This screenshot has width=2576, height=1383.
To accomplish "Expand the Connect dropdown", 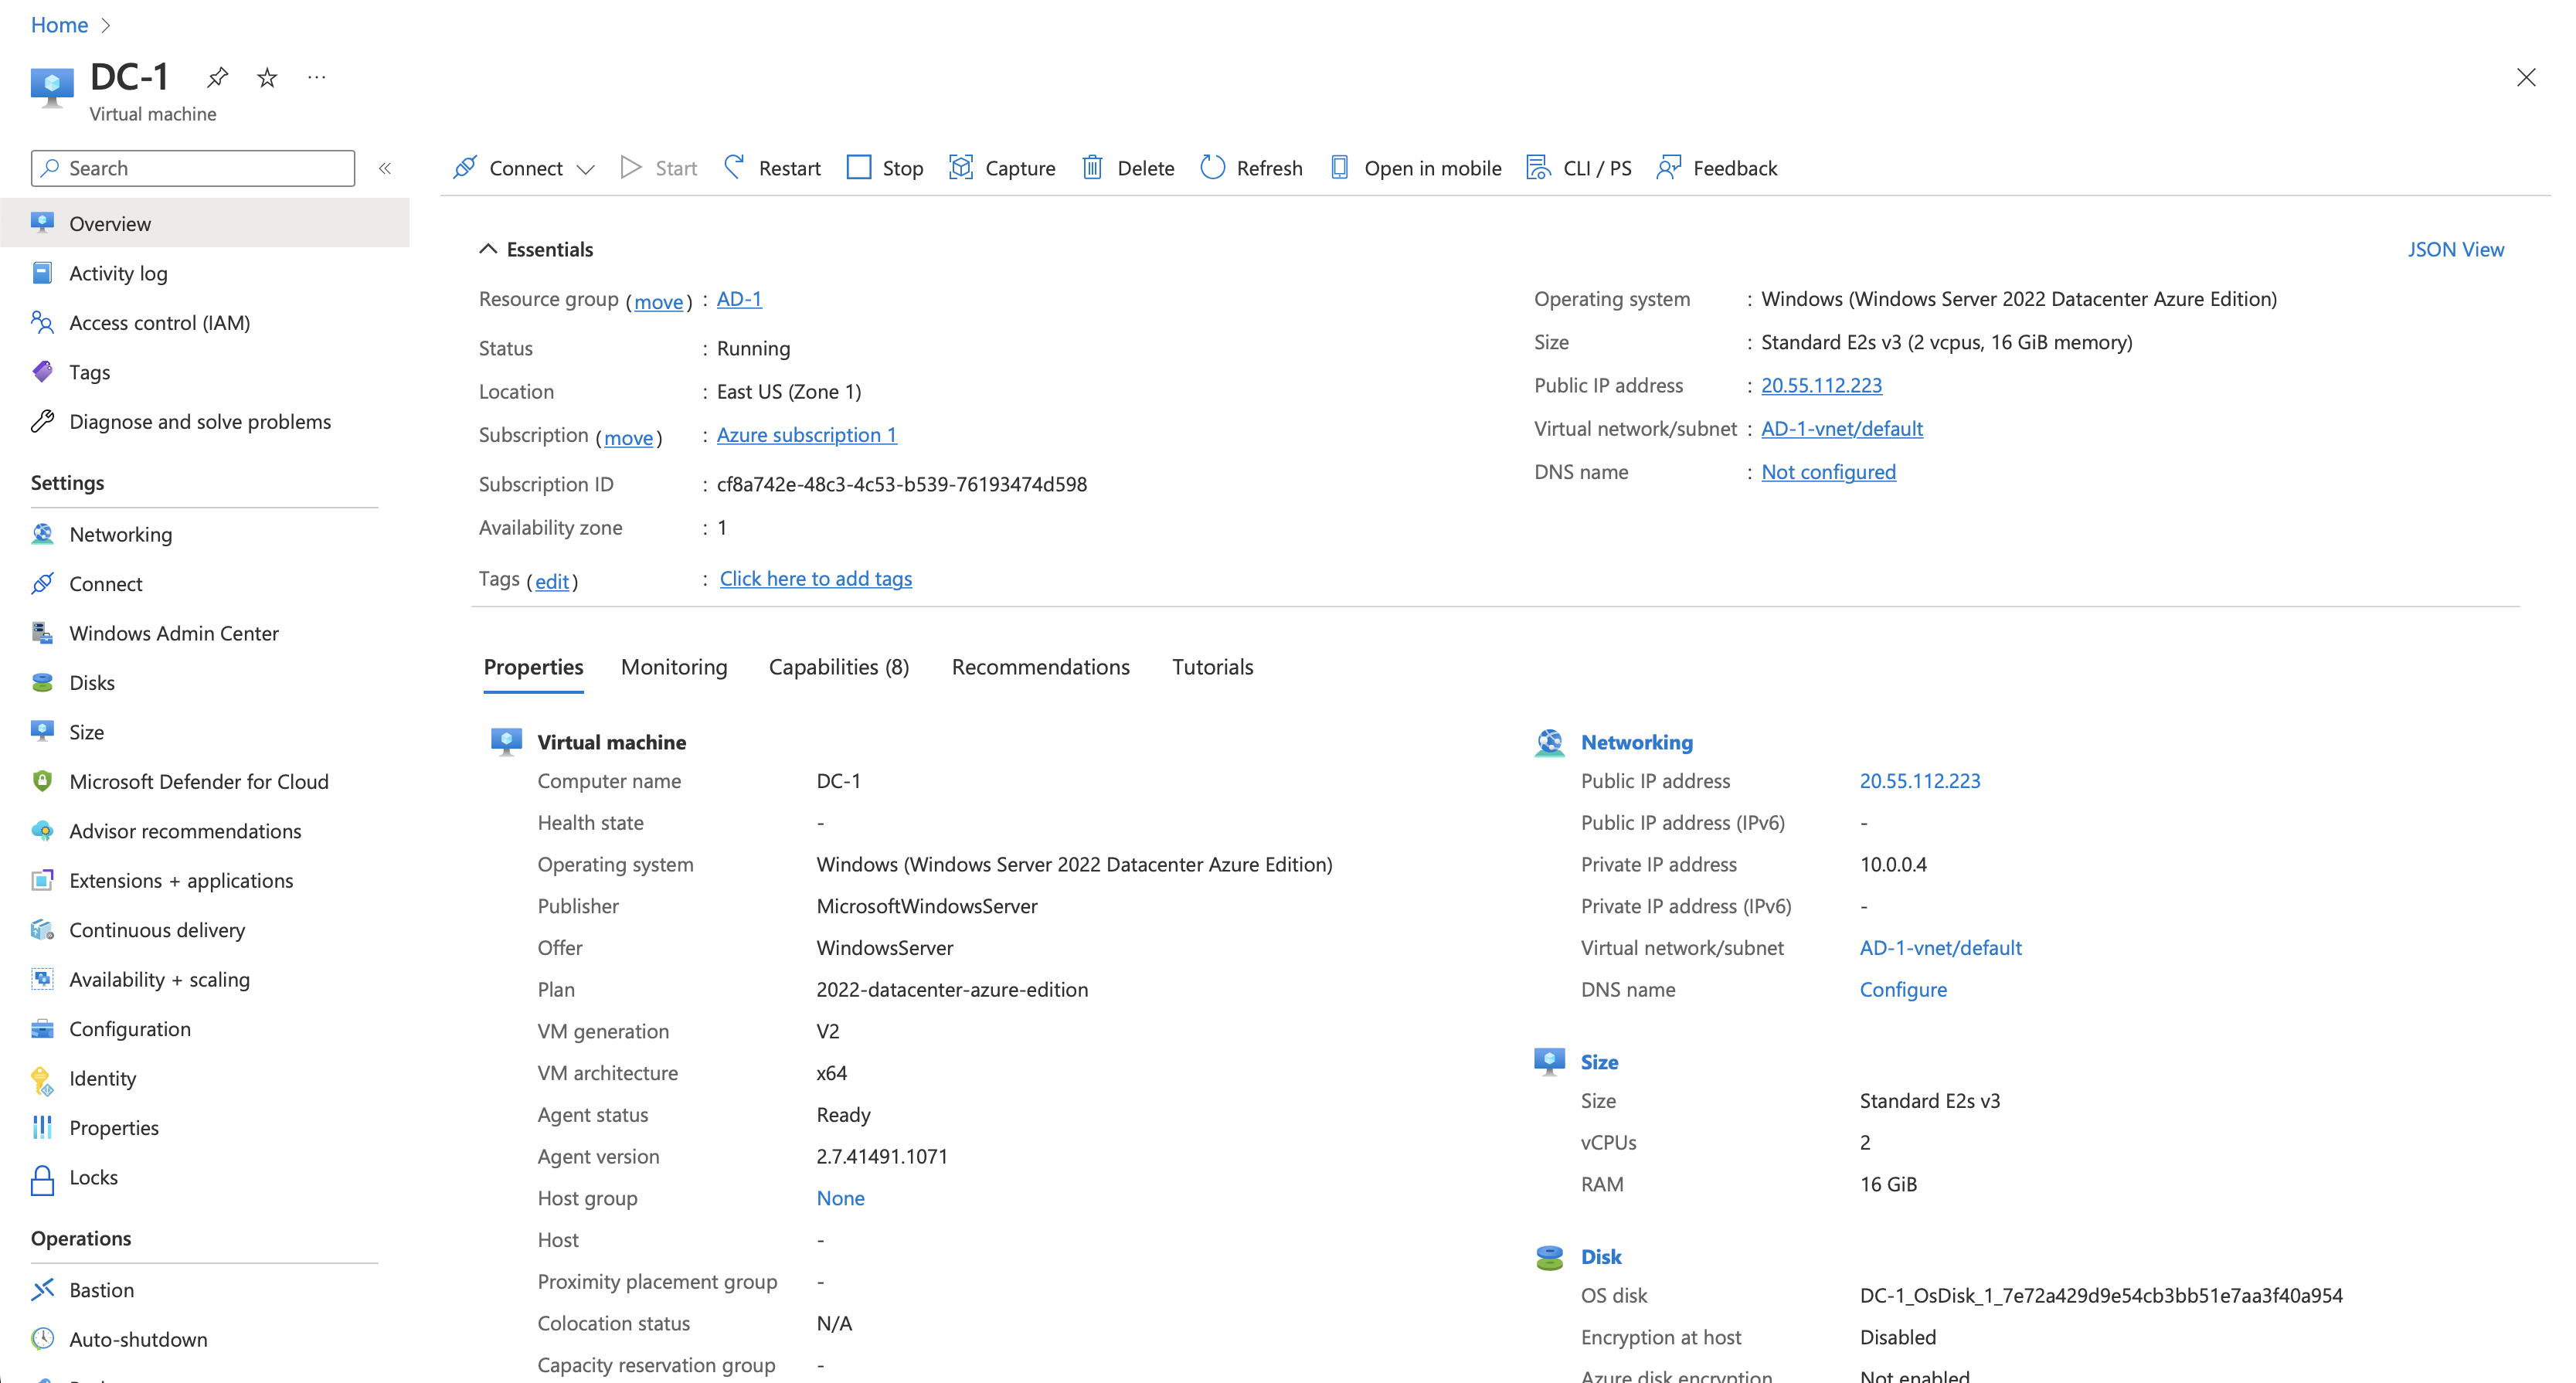I will (x=587, y=169).
